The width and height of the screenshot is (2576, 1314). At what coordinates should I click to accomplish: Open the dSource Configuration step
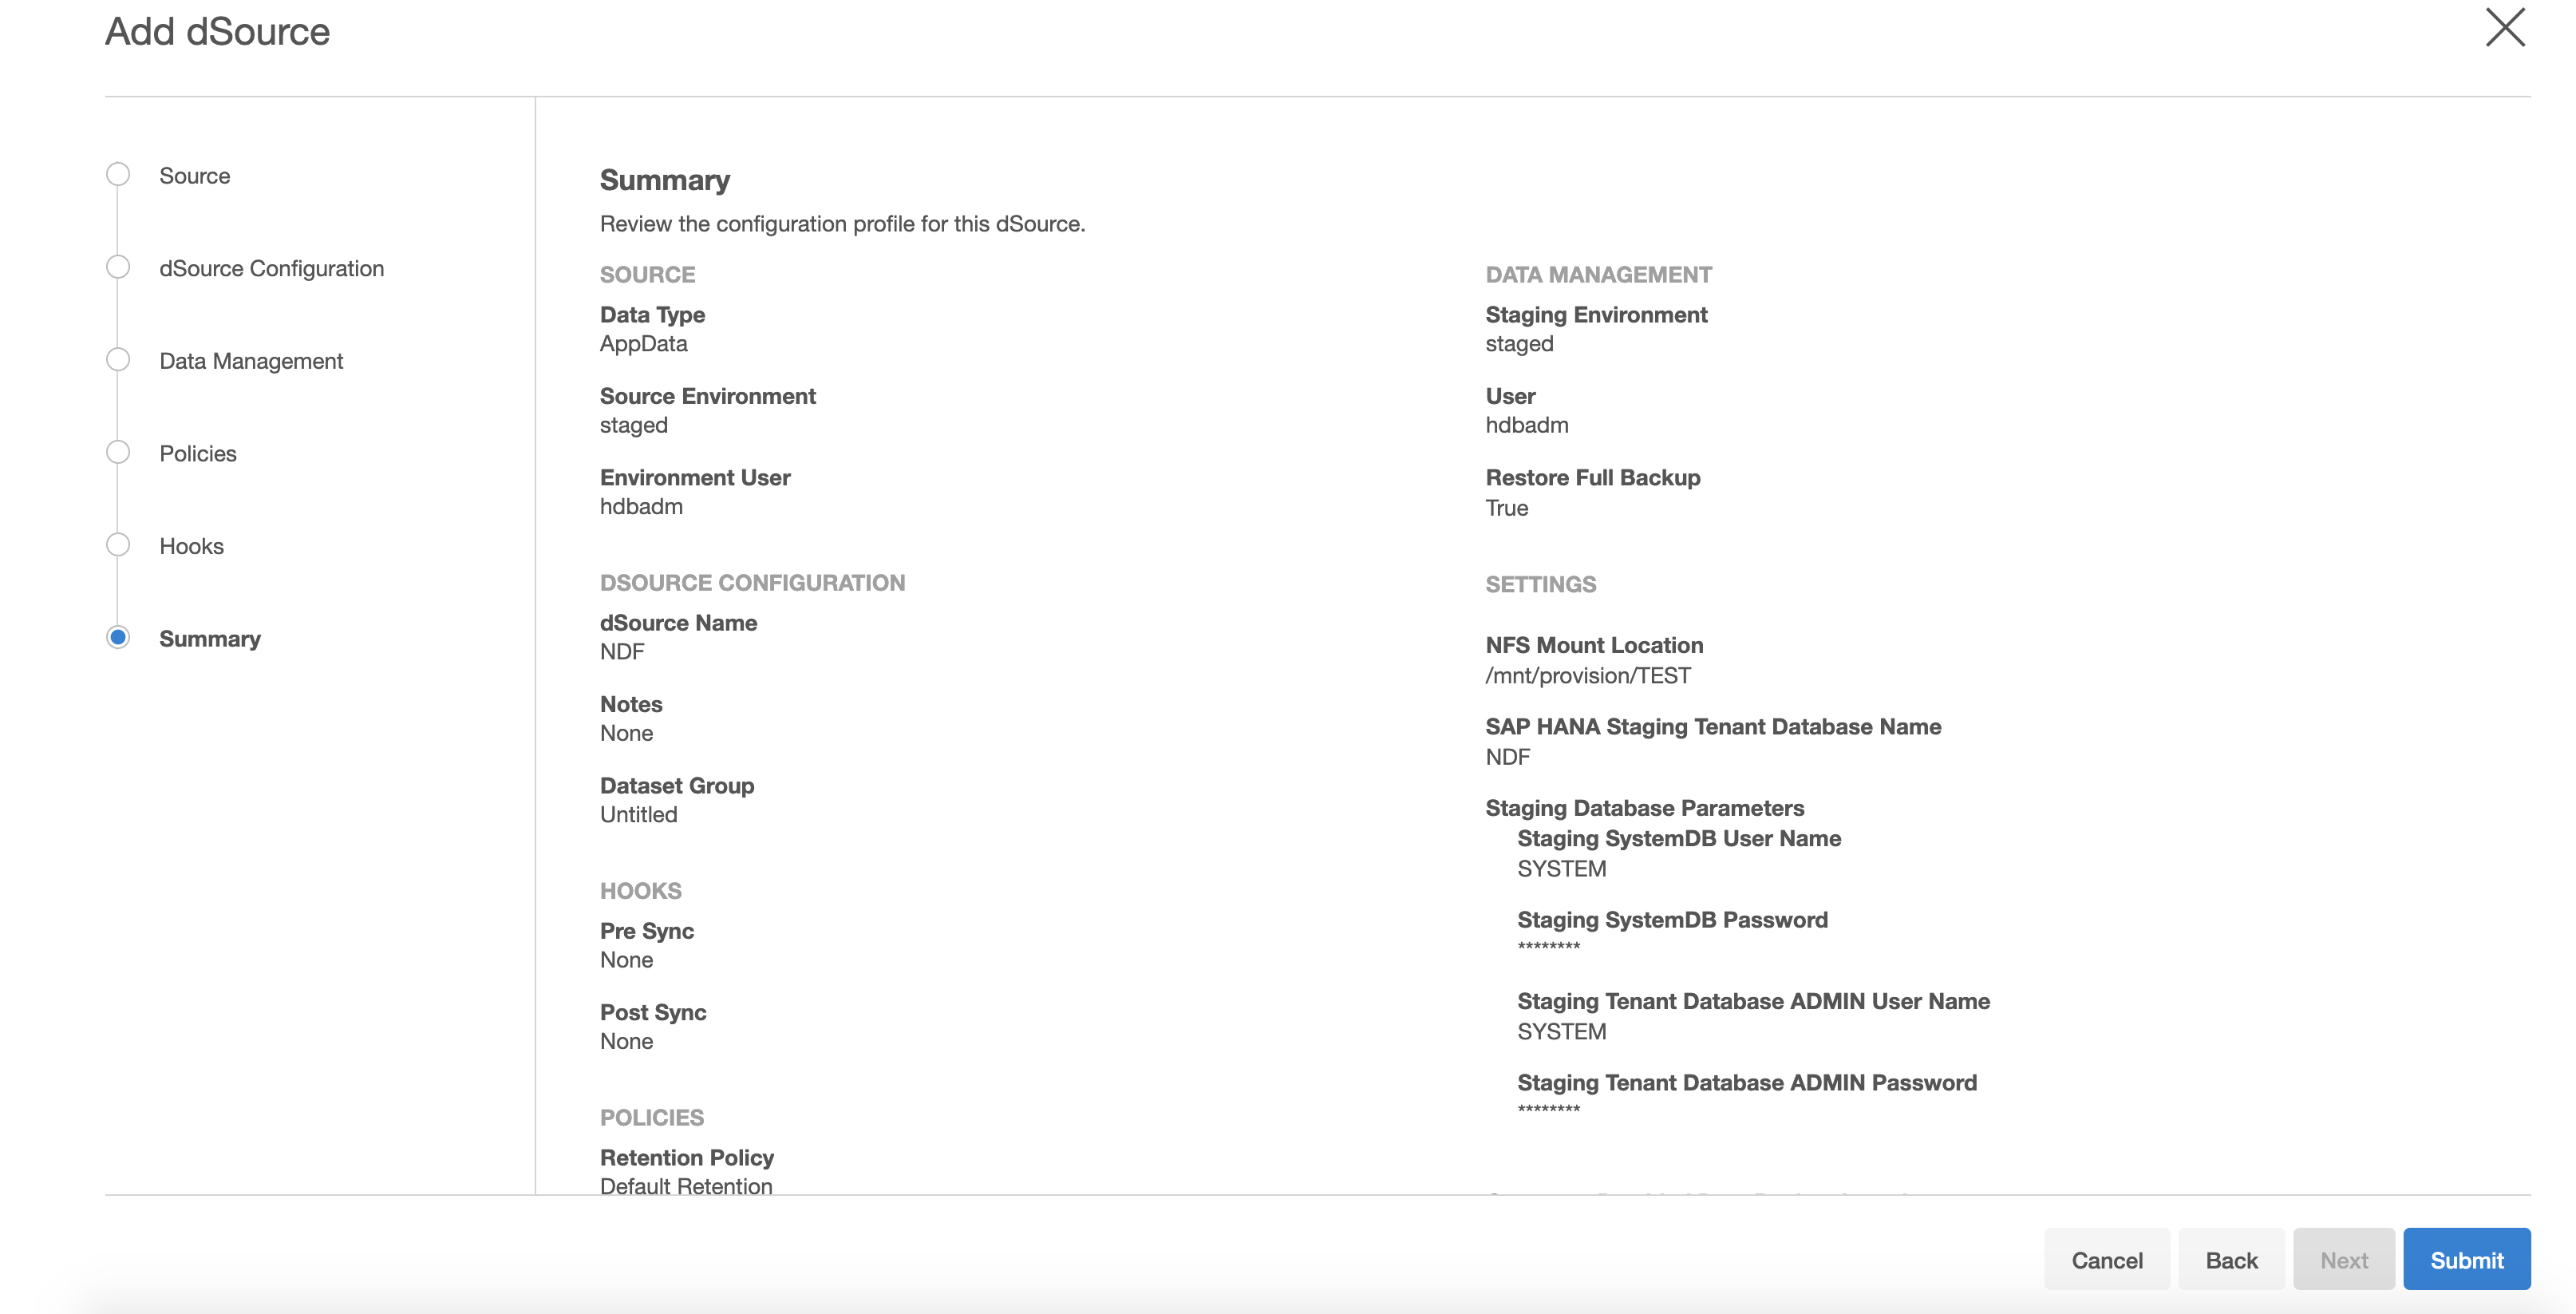coord(271,269)
